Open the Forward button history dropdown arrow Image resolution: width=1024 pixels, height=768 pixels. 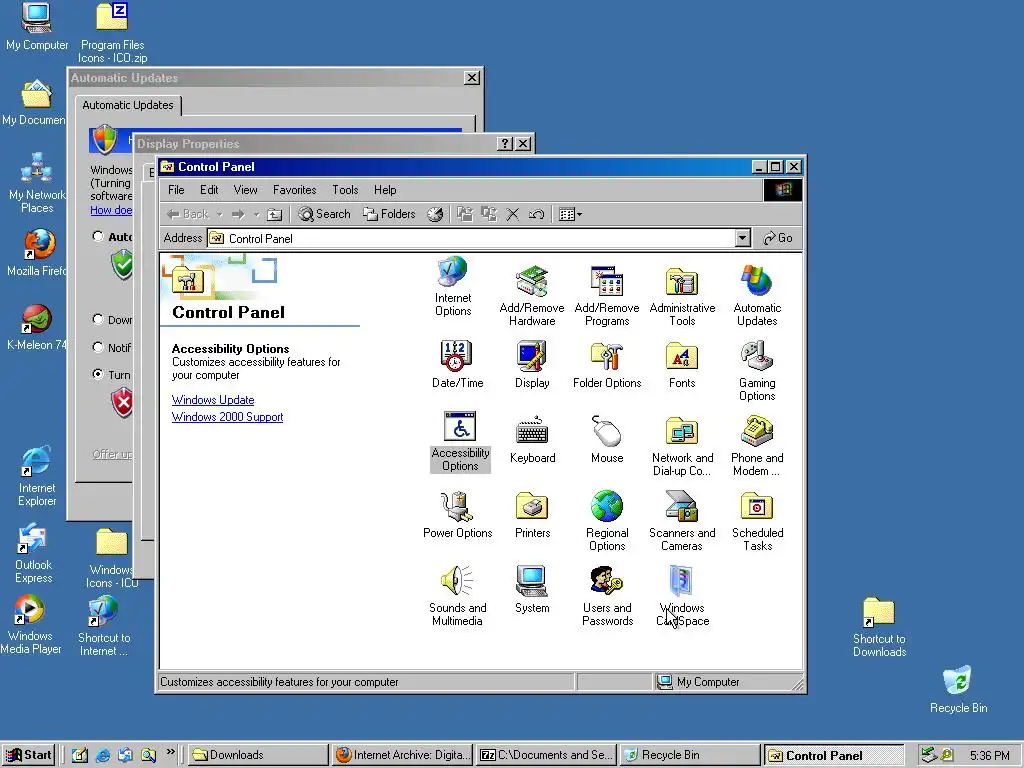click(x=257, y=214)
